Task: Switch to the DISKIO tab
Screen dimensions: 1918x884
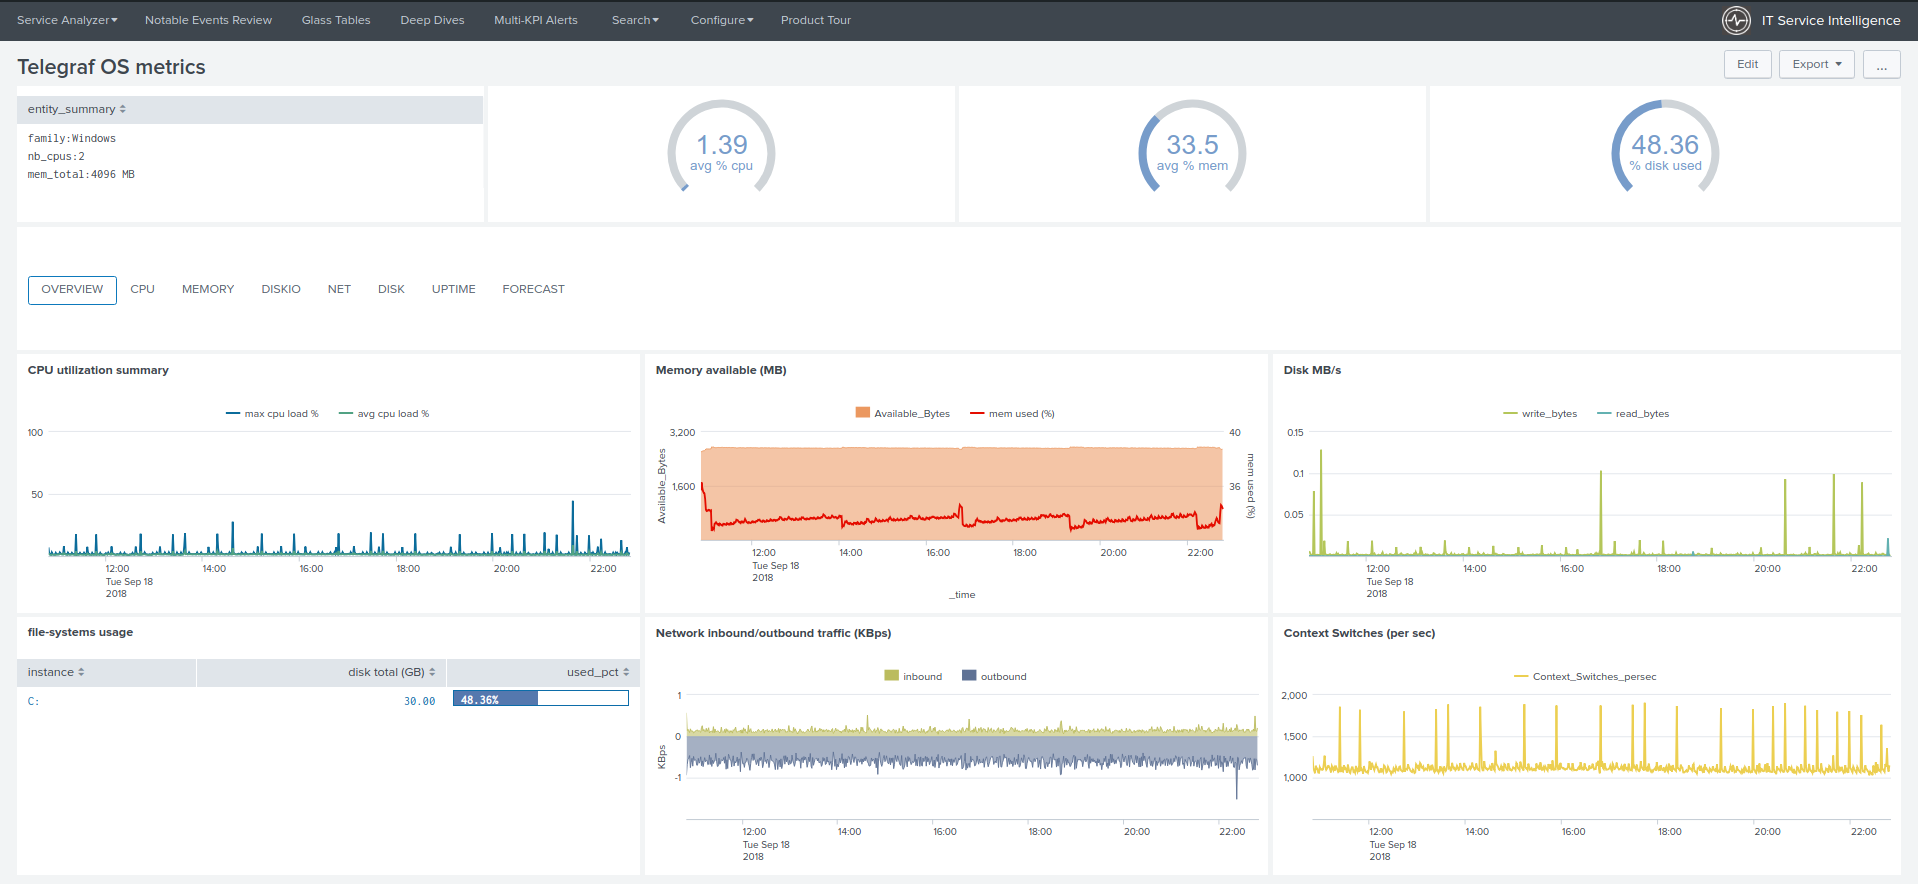Action: (281, 290)
